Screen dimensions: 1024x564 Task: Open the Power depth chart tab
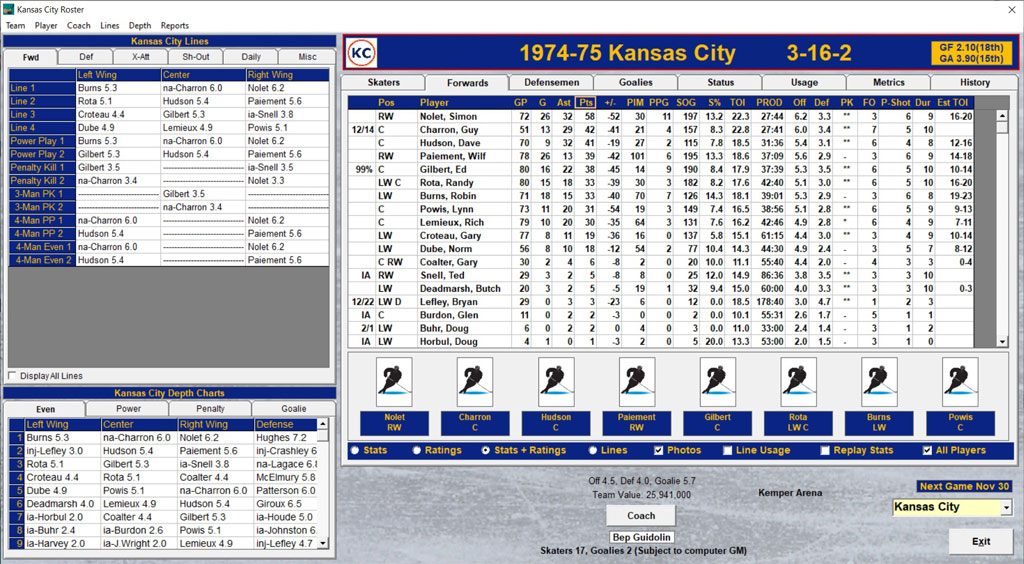(128, 409)
